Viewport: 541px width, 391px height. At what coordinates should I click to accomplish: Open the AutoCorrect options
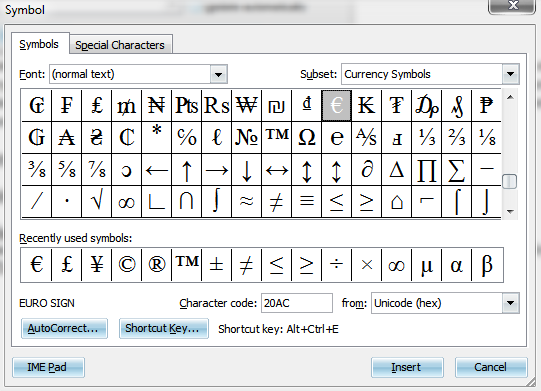click(64, 328)
